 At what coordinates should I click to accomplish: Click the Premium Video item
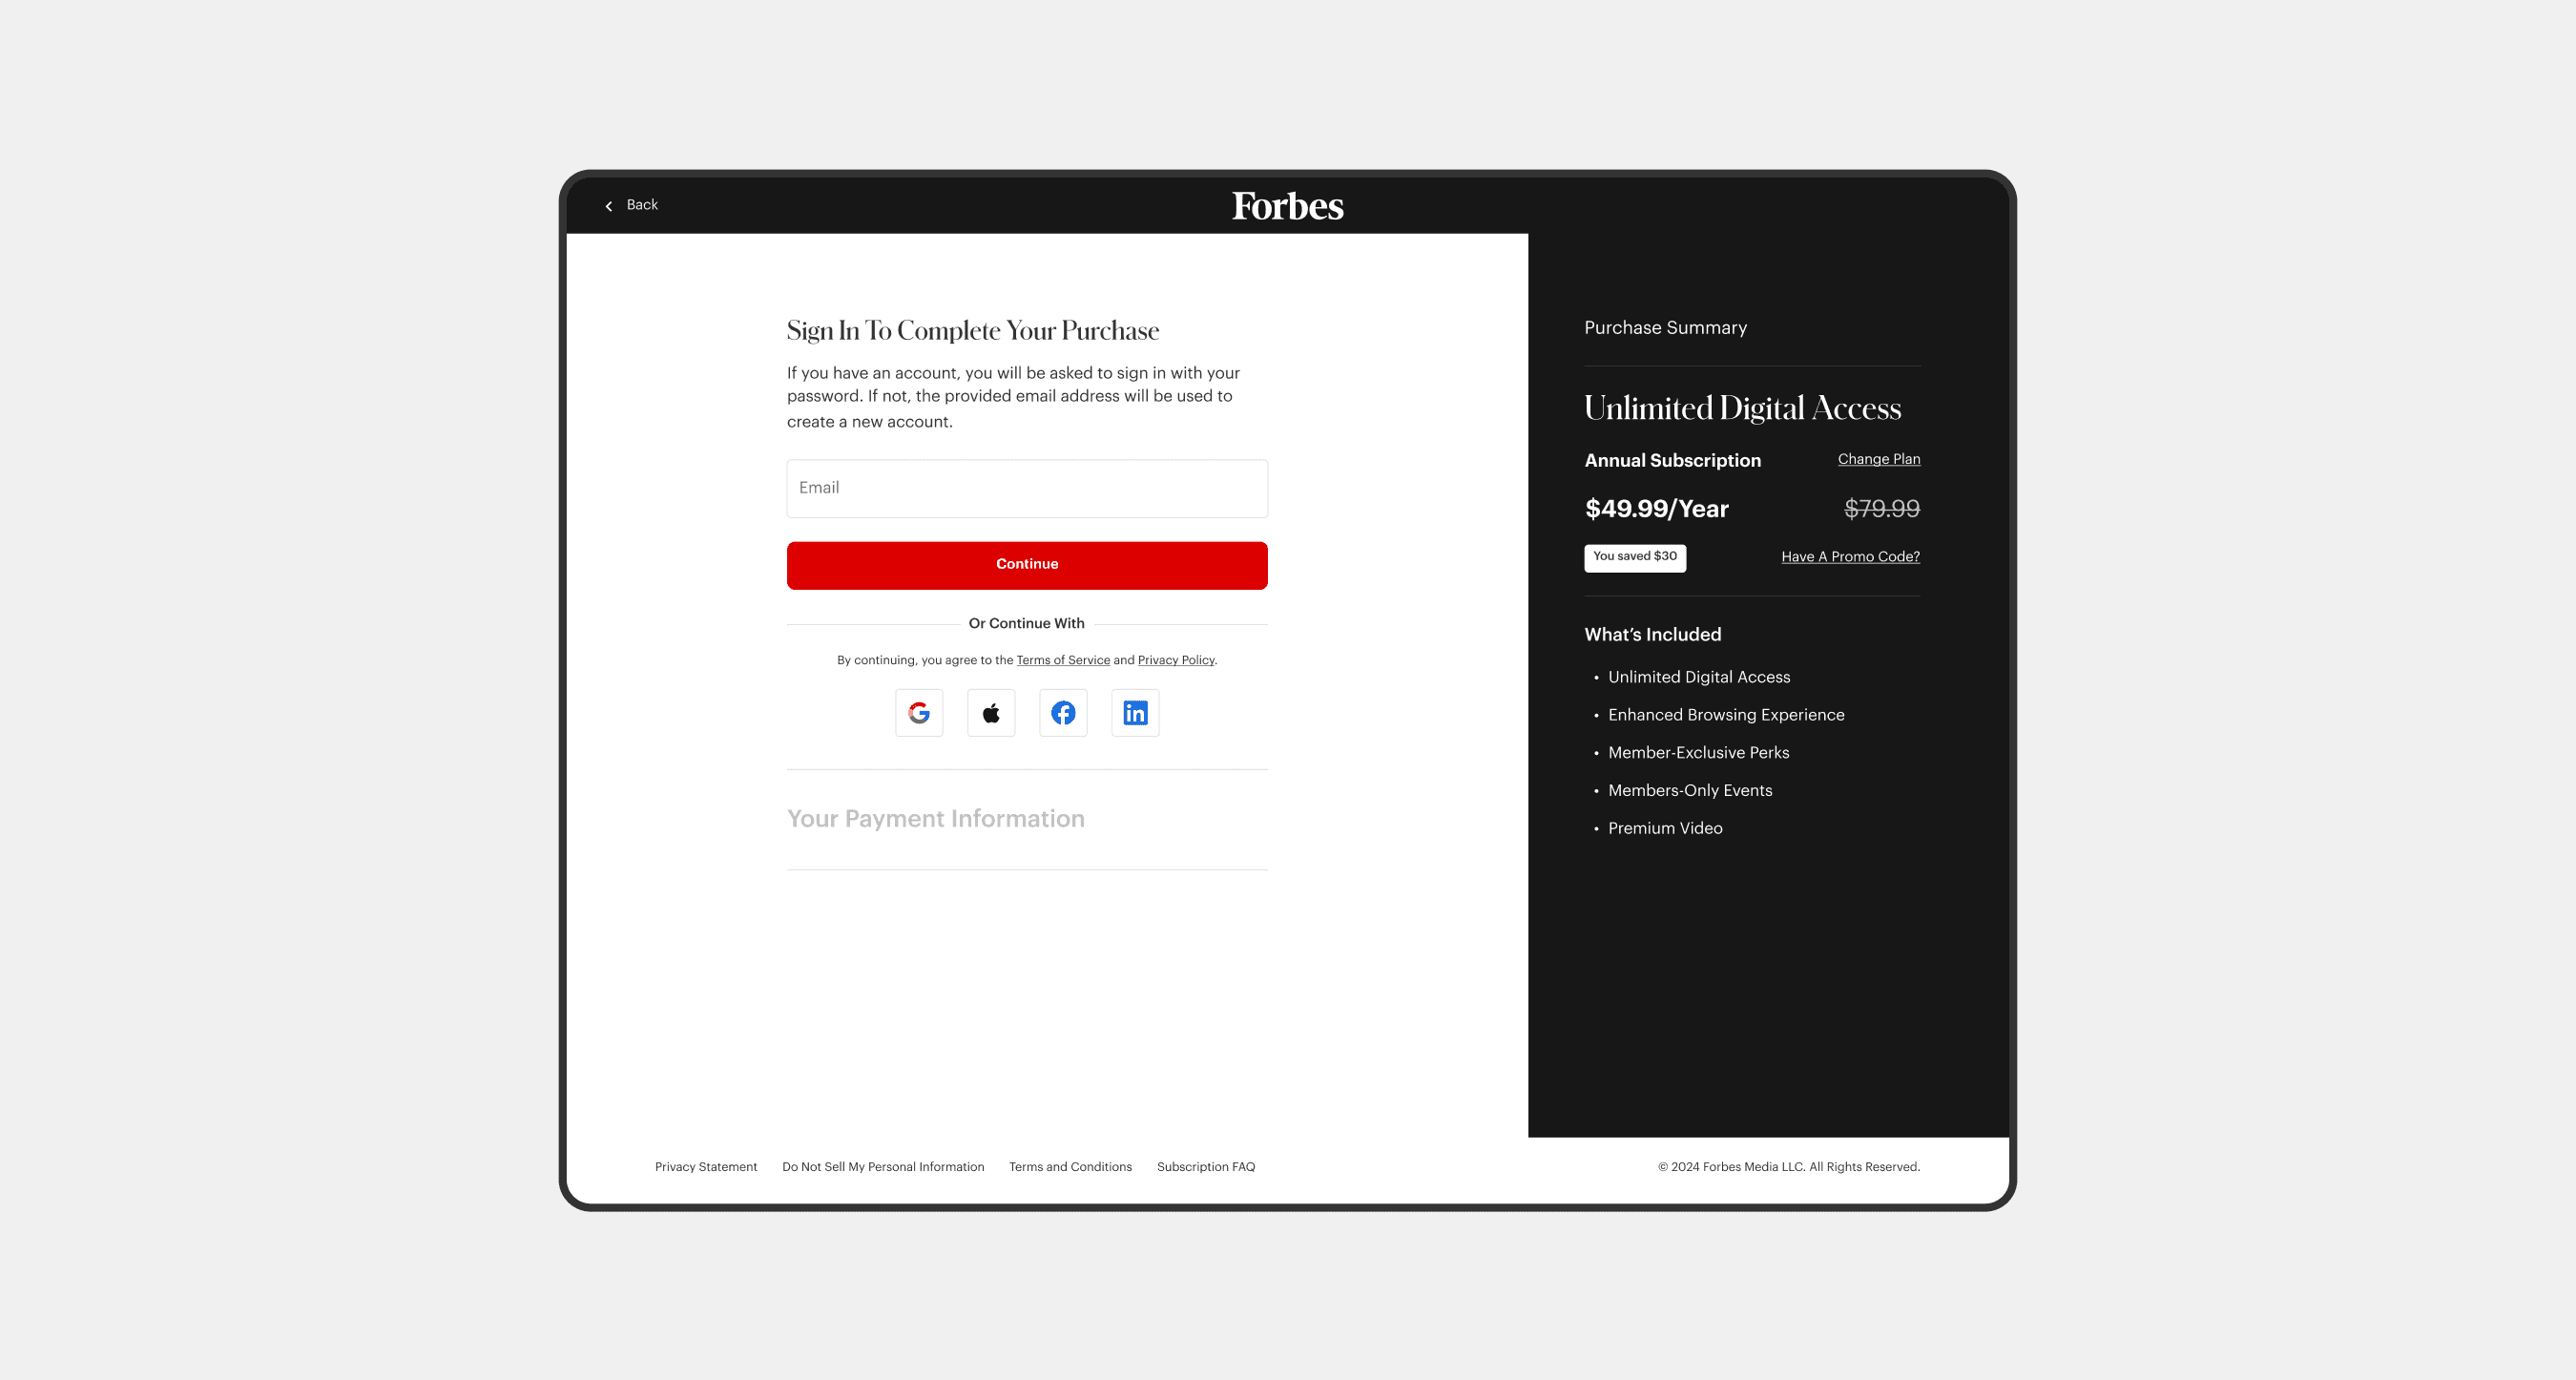point(1665,829)
